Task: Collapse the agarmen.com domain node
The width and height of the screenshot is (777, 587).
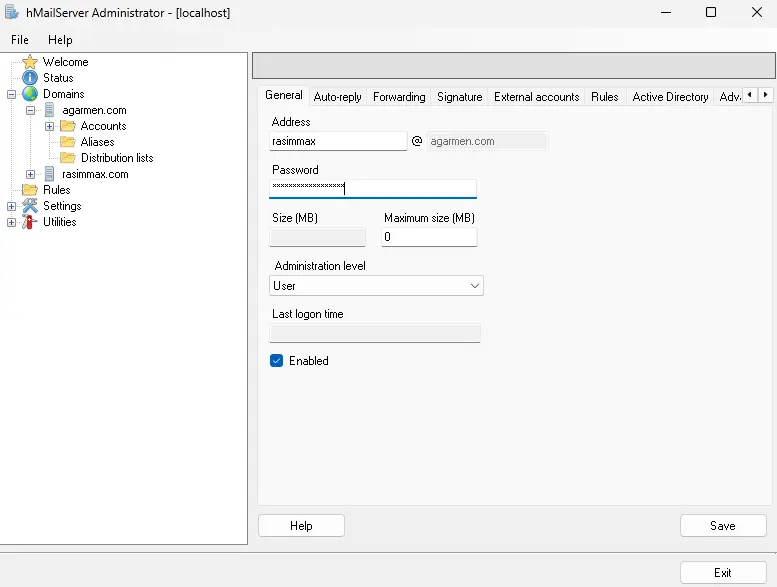Action: 30,110
